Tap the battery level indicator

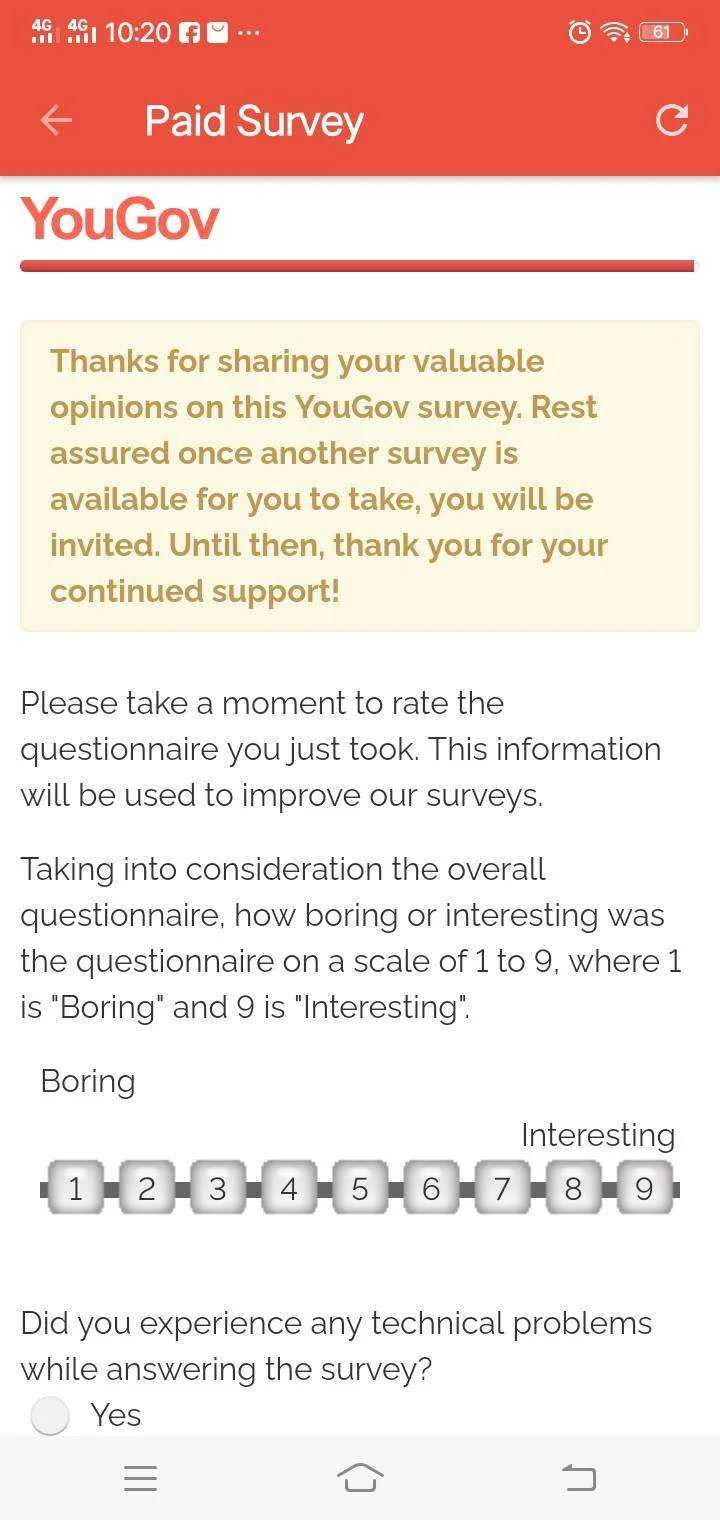[663, 33]
